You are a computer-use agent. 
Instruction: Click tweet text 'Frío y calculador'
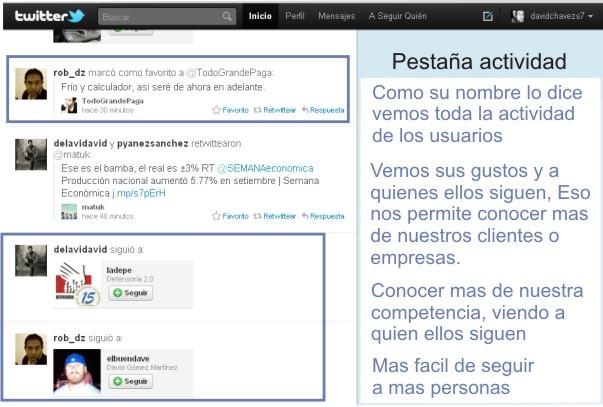click(163, 87)
